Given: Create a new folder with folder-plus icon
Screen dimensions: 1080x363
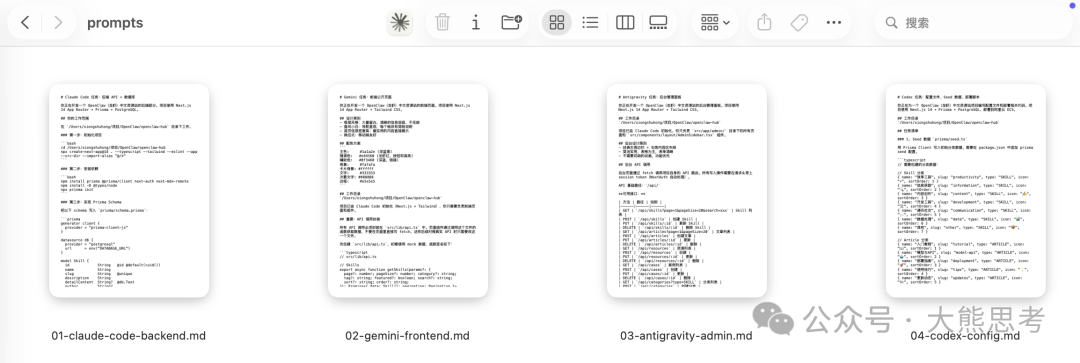Looking at the screenshot, I should click(511, 23).
